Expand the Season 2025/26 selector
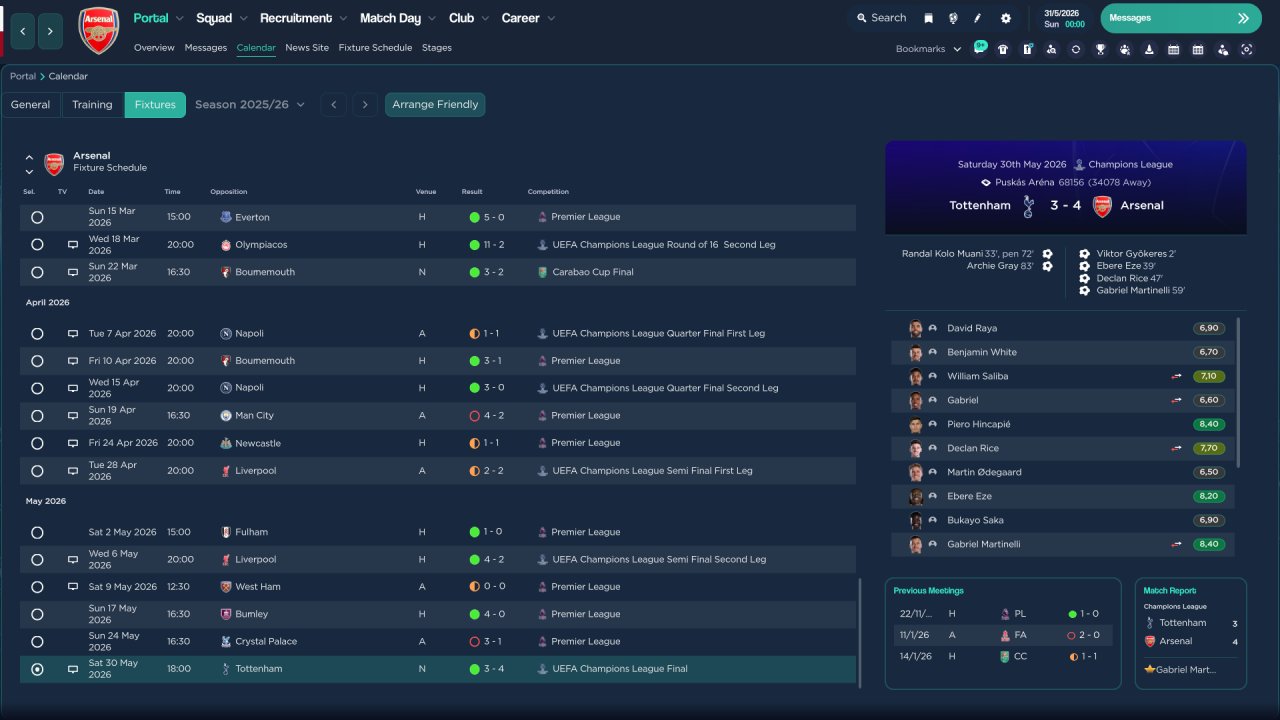The width and height of the screenshot is (1280, 720). pyautogui.click(x=250, y=105)
